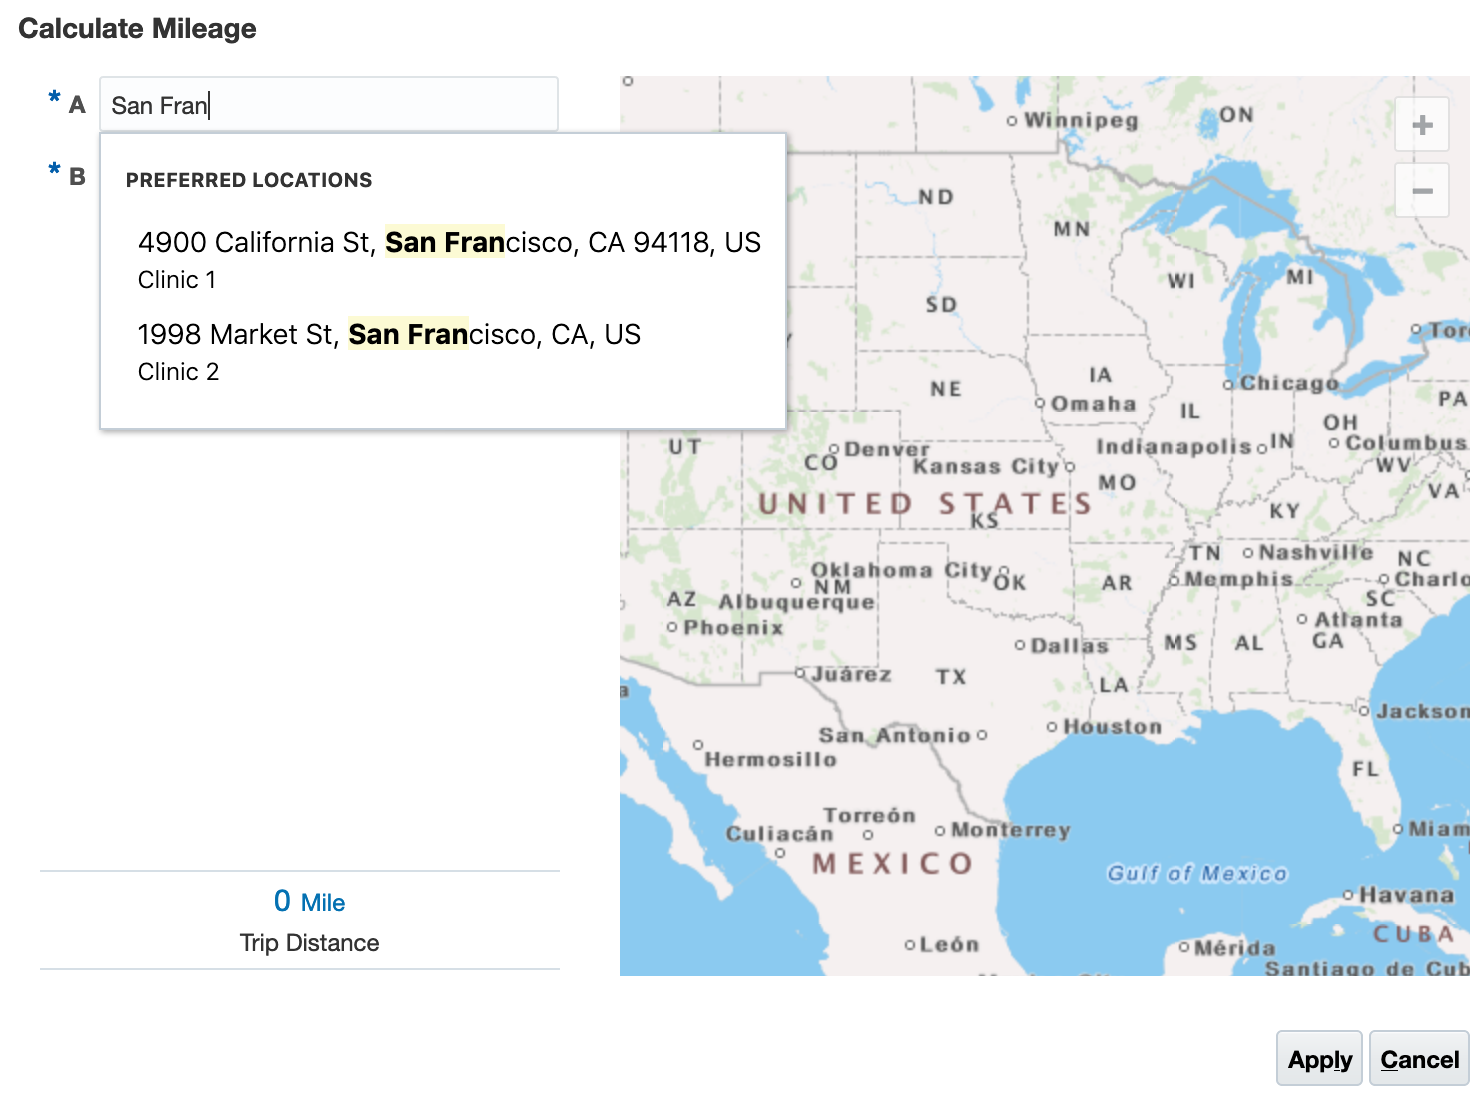Click the location A input field
Viewport: 1484px width, 1096px height.
click(328, 105)
